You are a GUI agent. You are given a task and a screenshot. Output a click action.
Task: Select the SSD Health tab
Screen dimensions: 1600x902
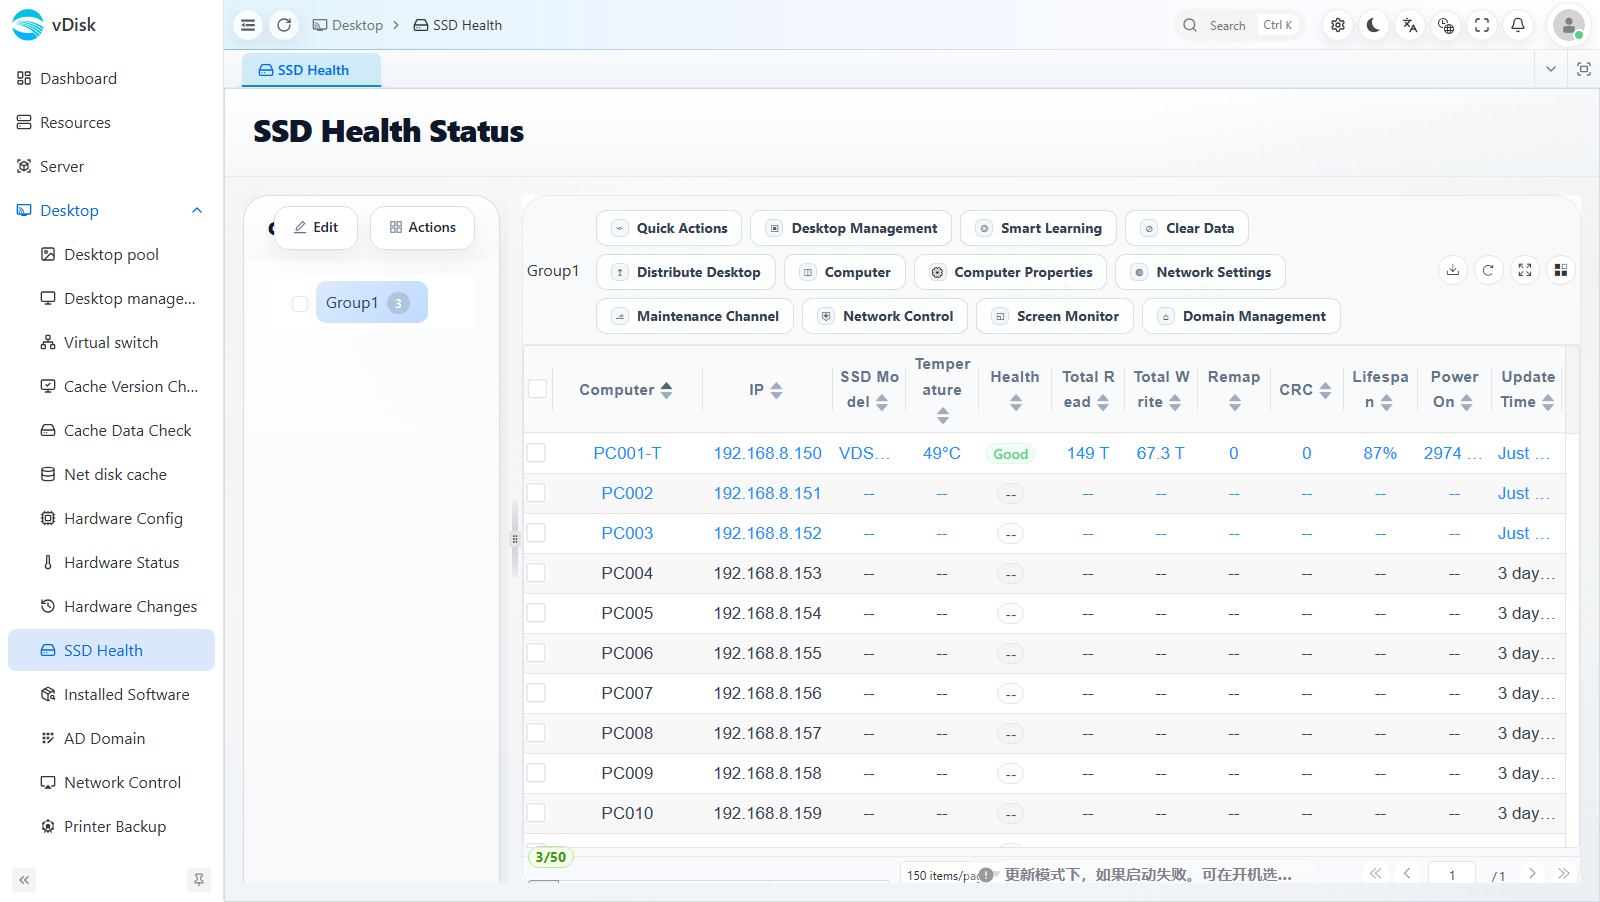point(311,70)
